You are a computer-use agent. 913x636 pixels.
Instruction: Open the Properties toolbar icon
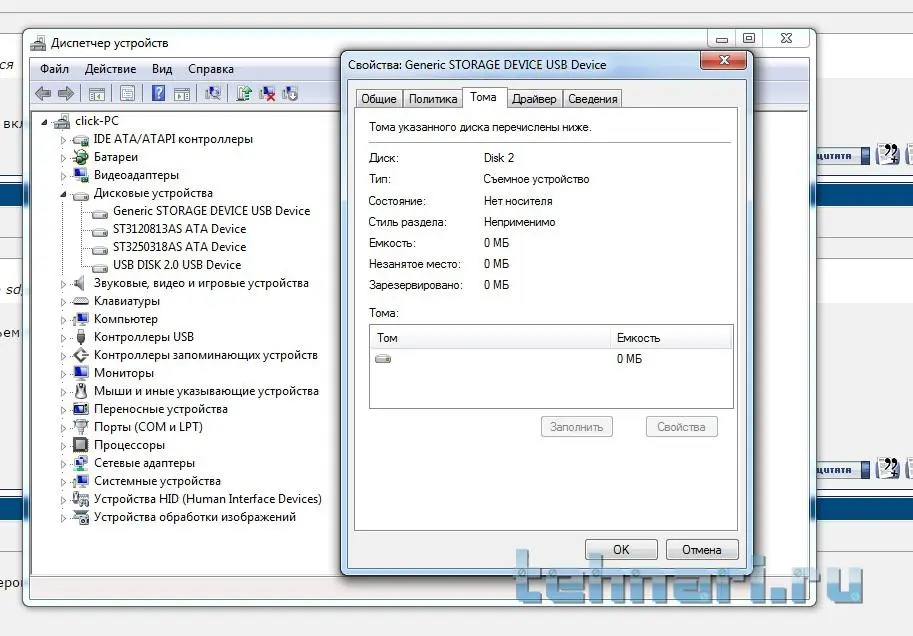(127, 93)
